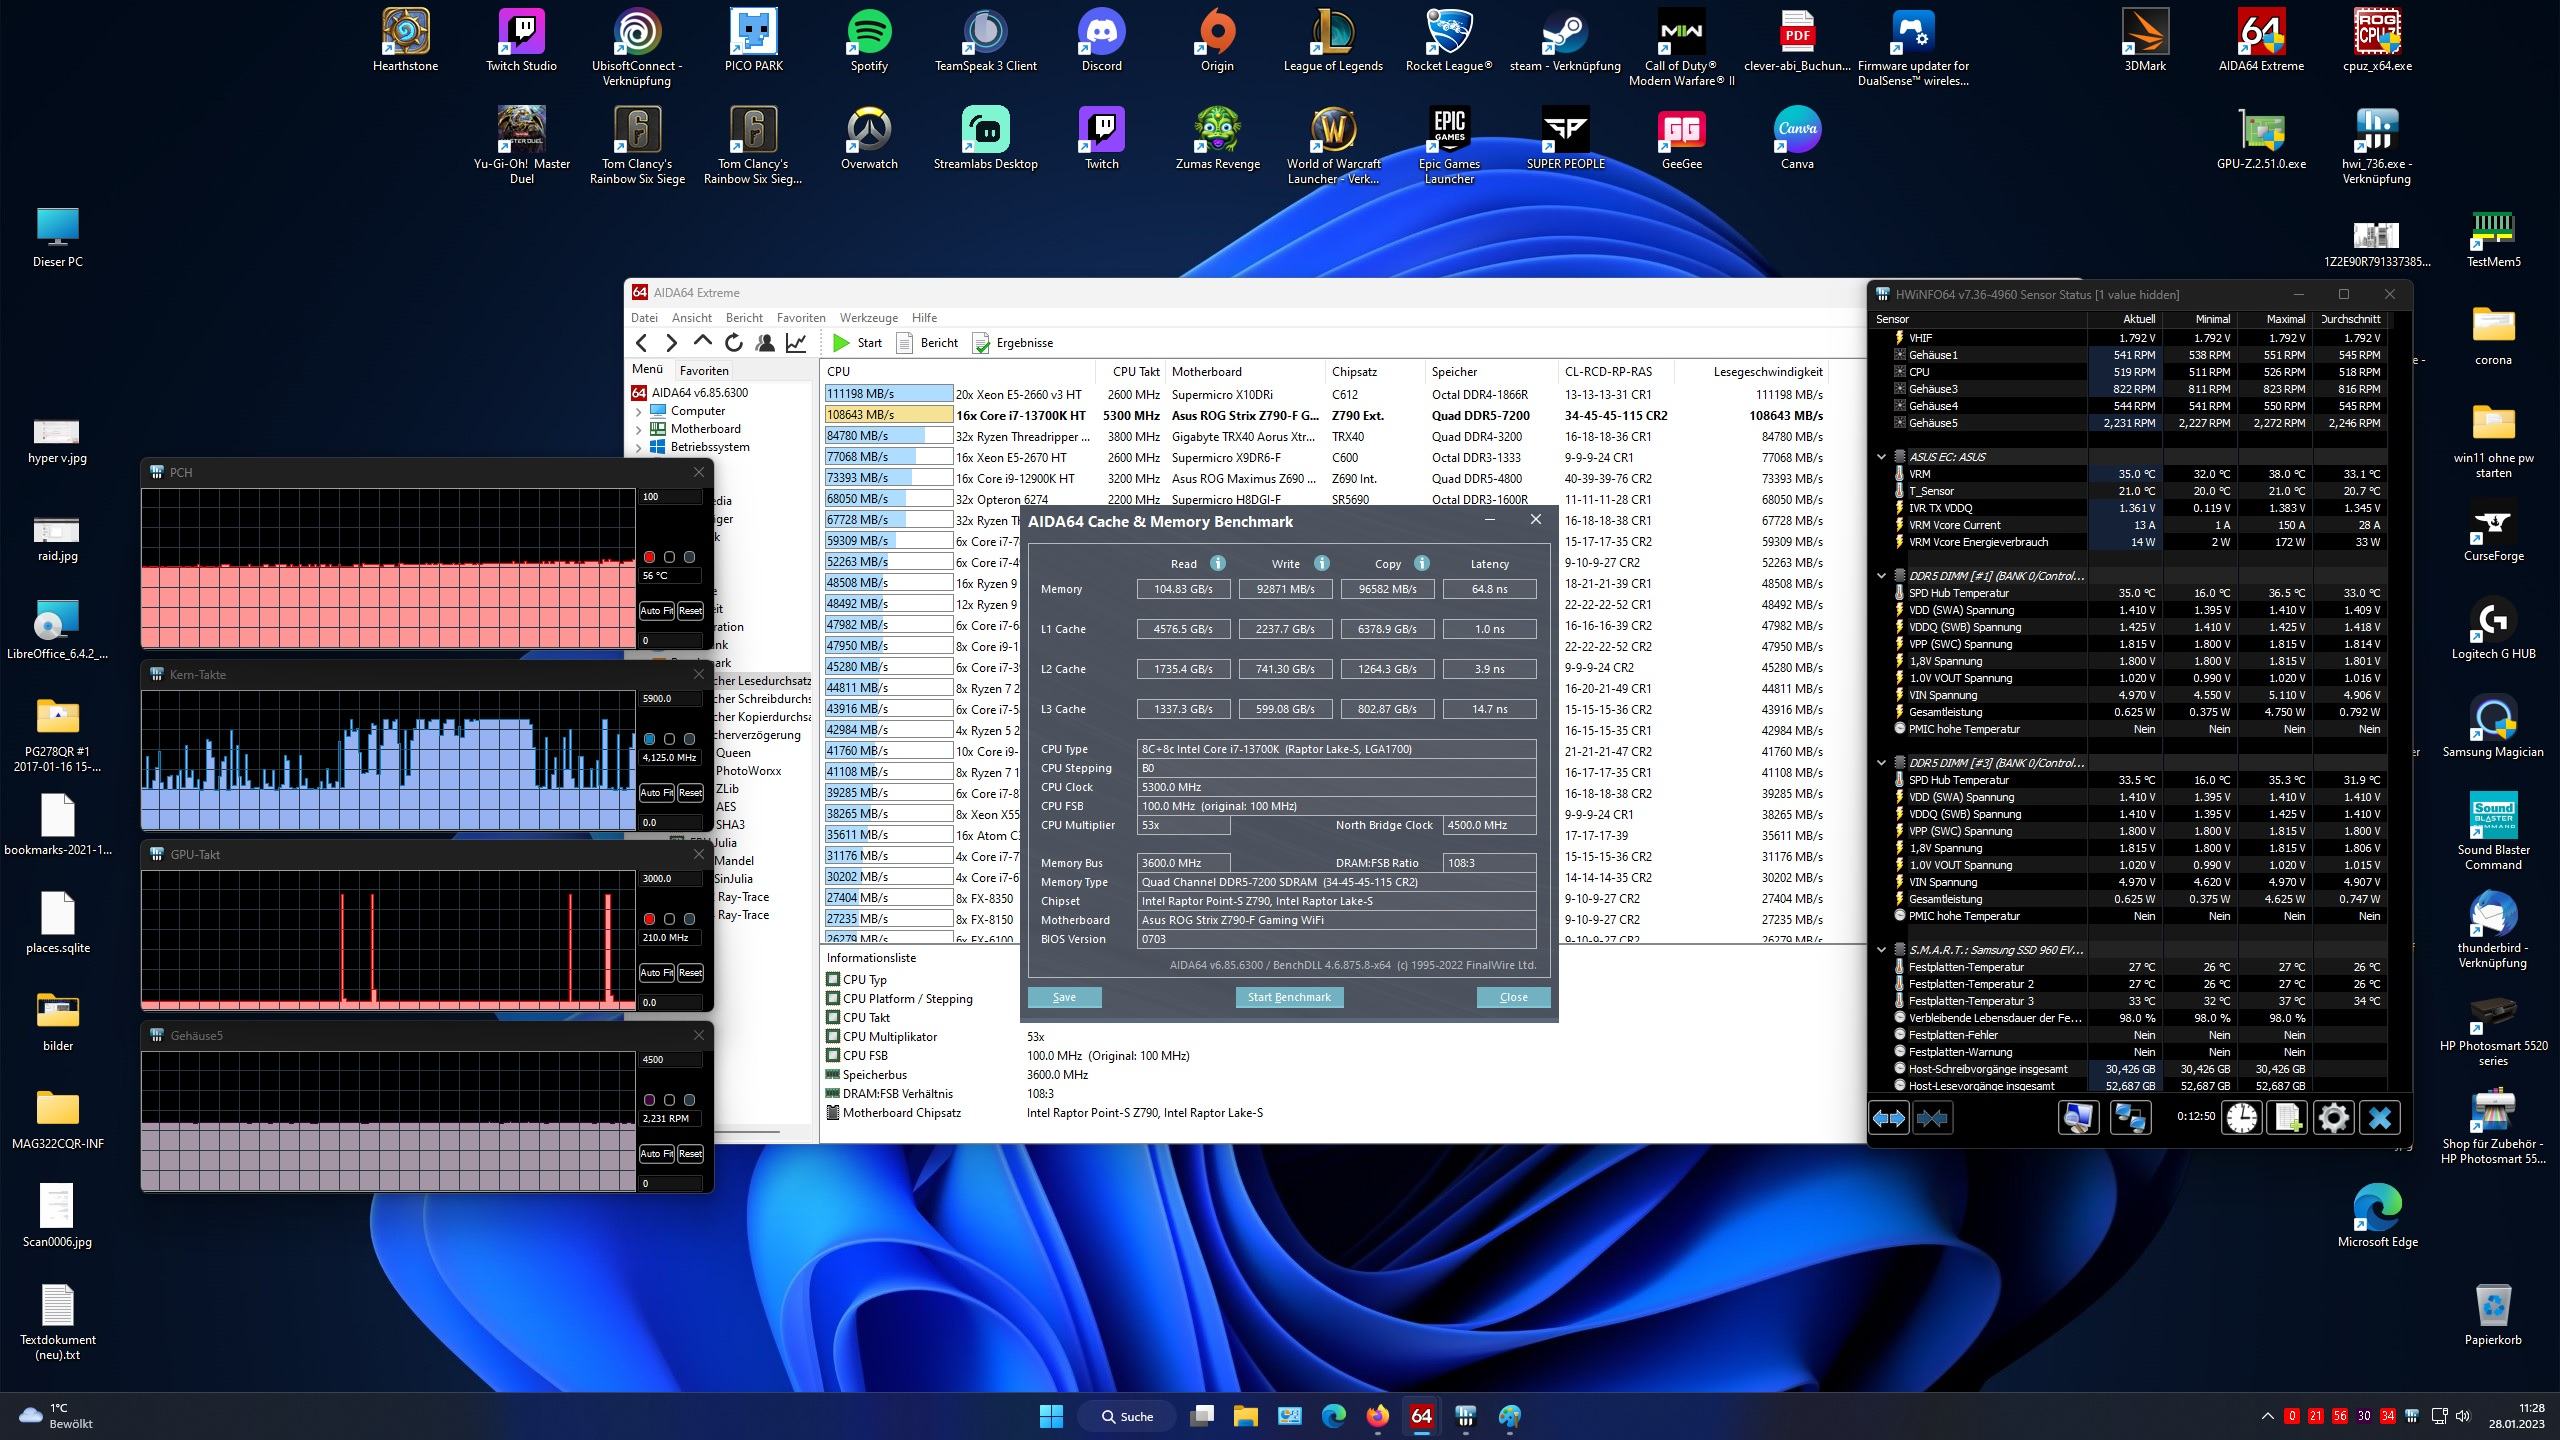The width and height of the screenshot is (2560, 1440).
Task: Show hidden system tray icons chevron
Action: (x=2267, y=1416)
